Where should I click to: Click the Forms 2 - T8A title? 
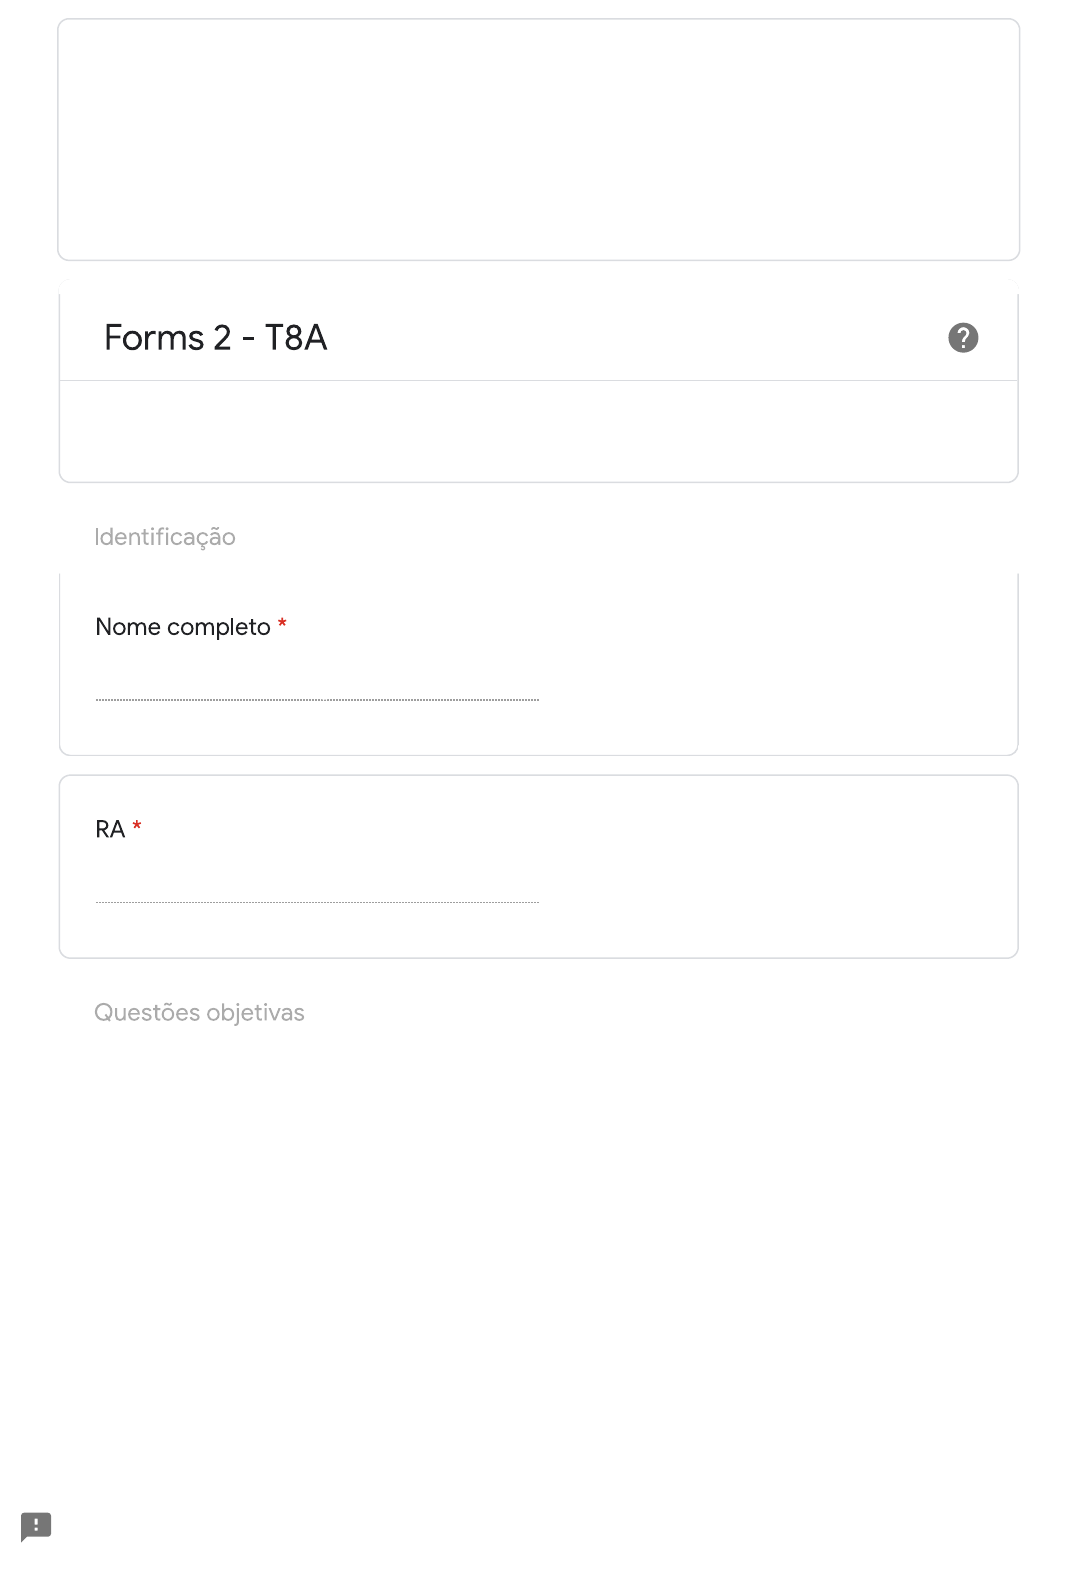(215, 338)
